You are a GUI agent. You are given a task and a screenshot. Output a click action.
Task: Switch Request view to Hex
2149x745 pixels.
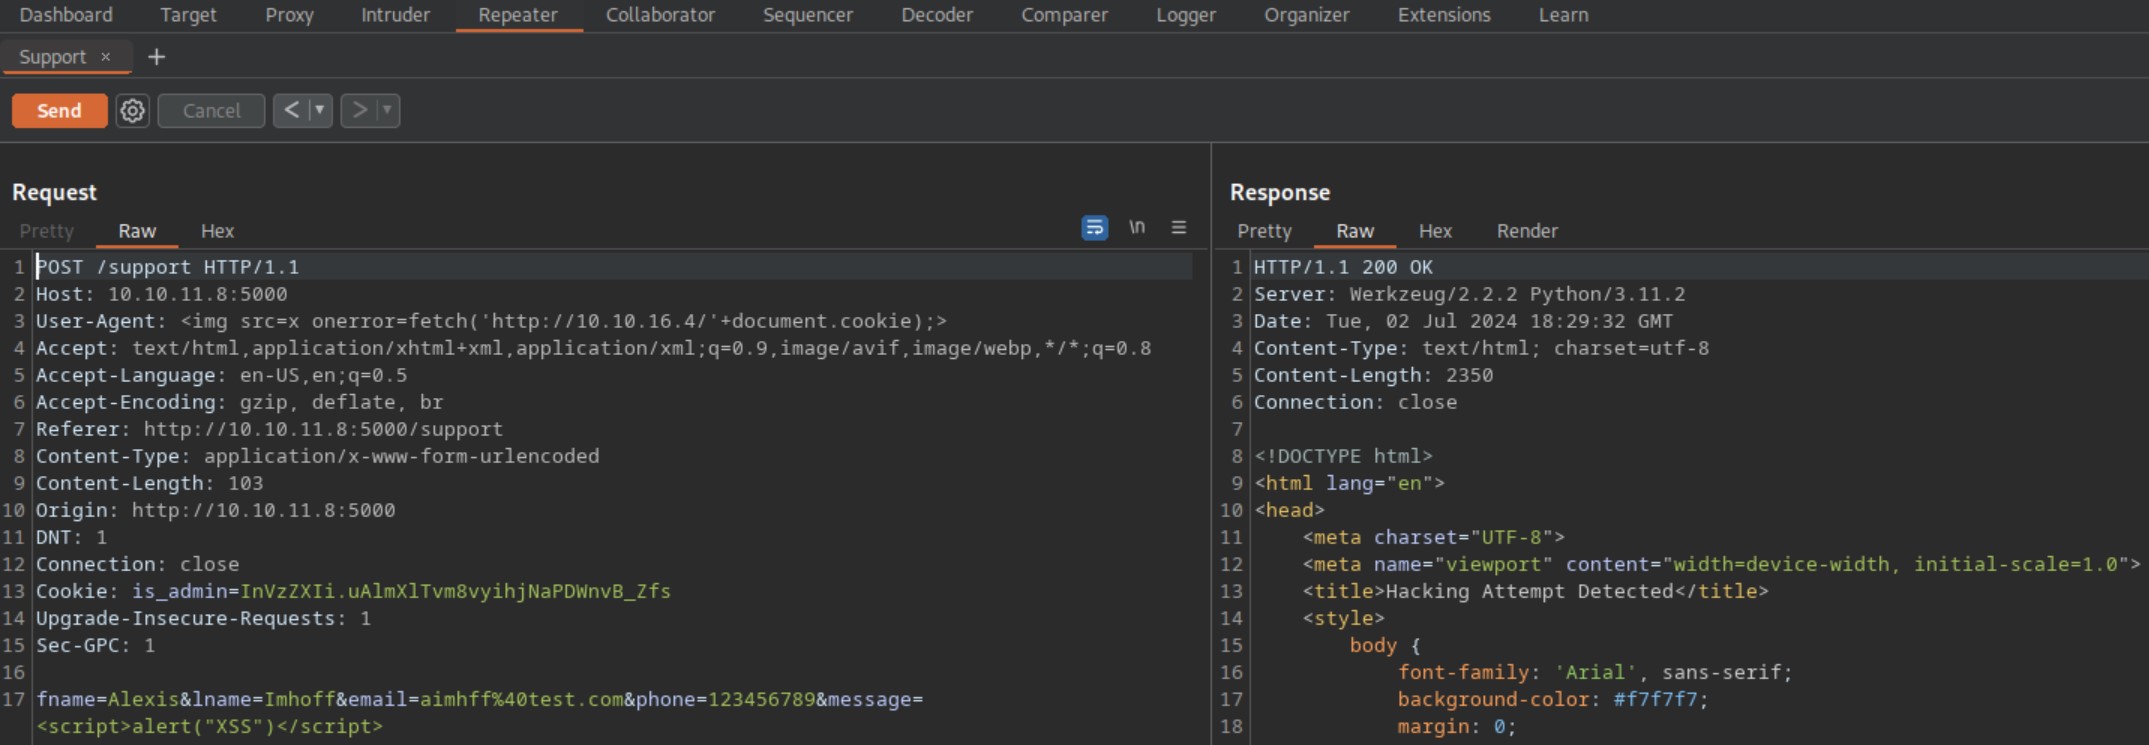pos(217,231)
